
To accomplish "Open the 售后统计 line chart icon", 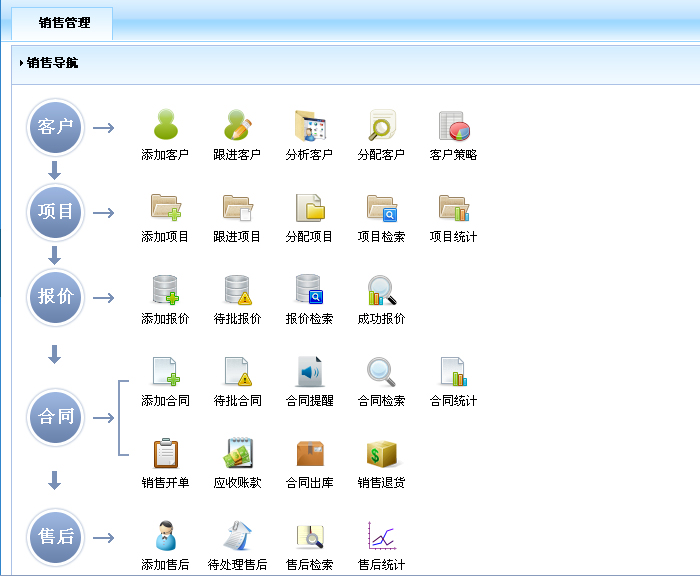I will click(381, 536).
